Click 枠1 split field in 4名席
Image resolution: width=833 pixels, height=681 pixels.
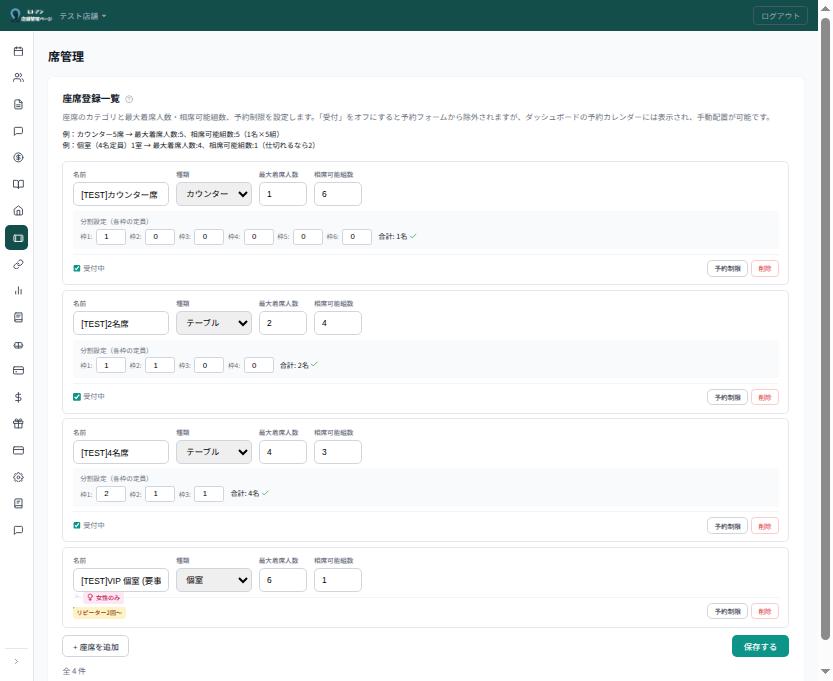coord(111,494)
